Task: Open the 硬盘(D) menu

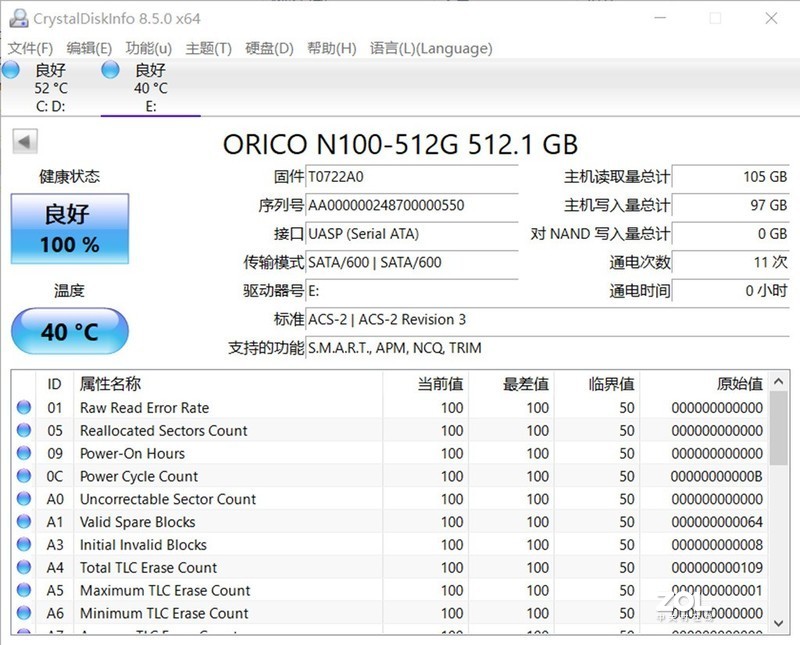Action: click(266, 47)
